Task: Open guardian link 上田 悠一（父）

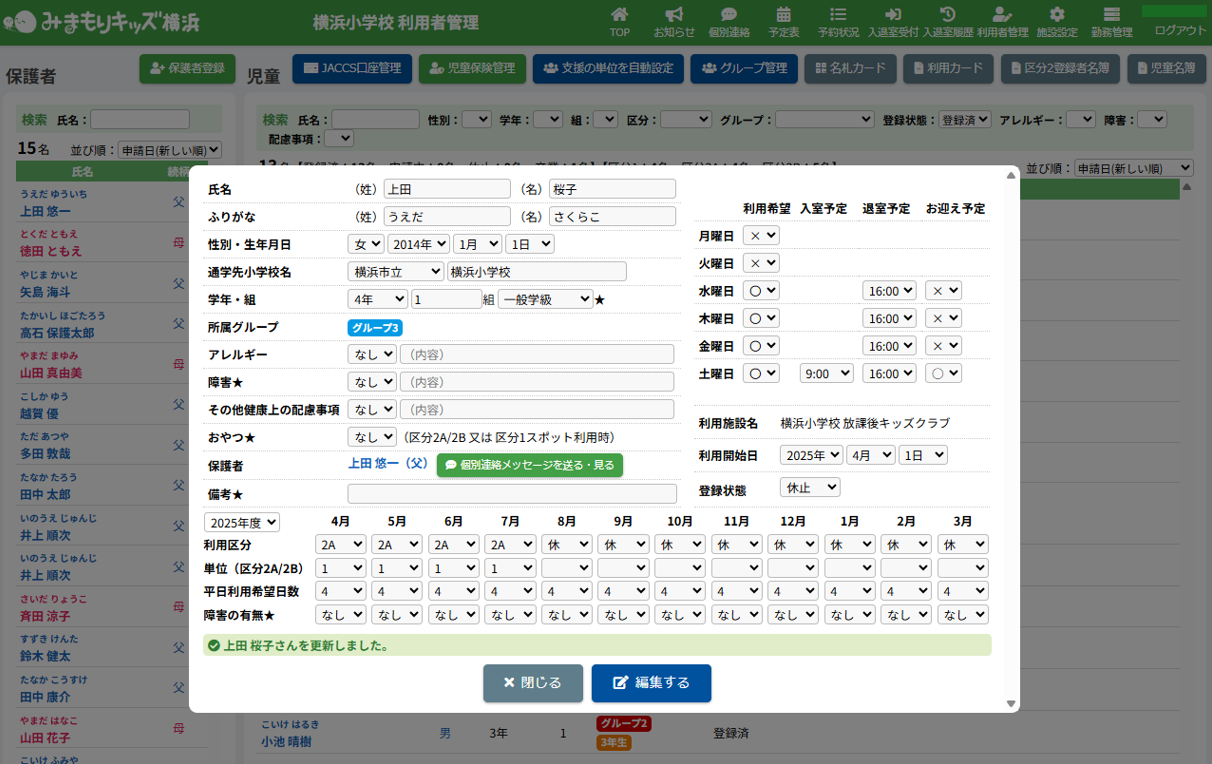Action: click(x=388, y=465)
